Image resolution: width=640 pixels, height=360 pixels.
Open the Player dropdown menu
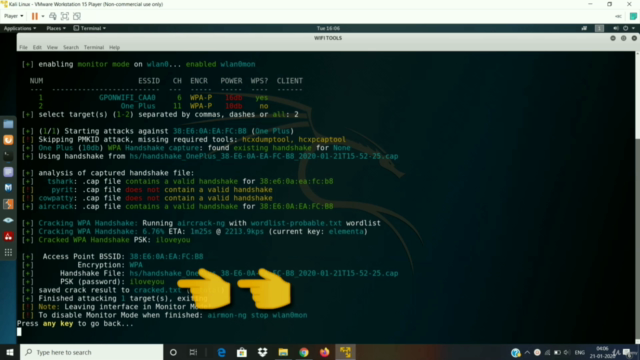(x=13, y=16)
